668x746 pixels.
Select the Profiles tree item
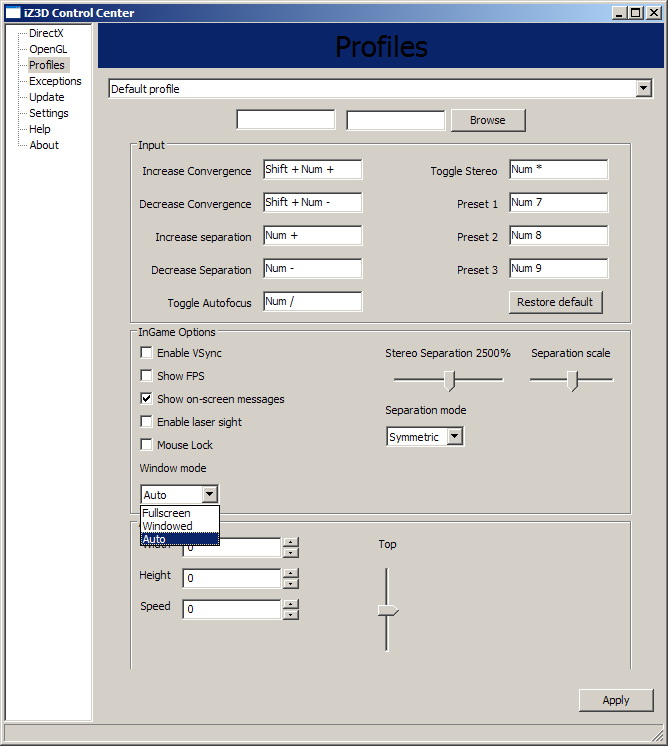tap(47, 65)
